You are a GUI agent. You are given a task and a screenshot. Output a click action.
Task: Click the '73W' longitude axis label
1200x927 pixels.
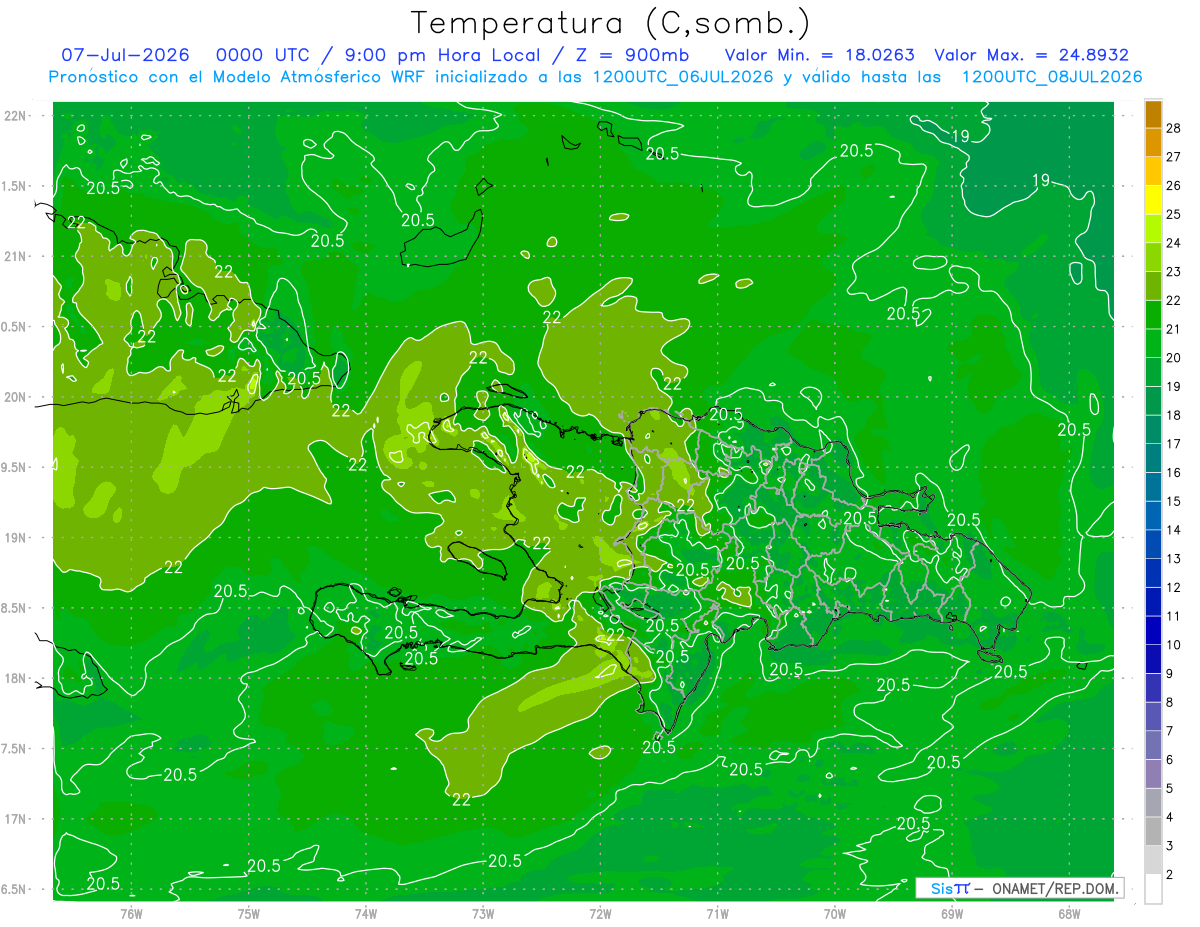[x=483, y=914]
